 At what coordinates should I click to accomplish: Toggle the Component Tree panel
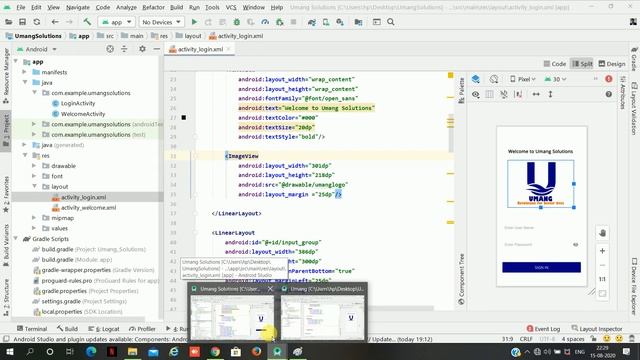click(x=462, y=279)
